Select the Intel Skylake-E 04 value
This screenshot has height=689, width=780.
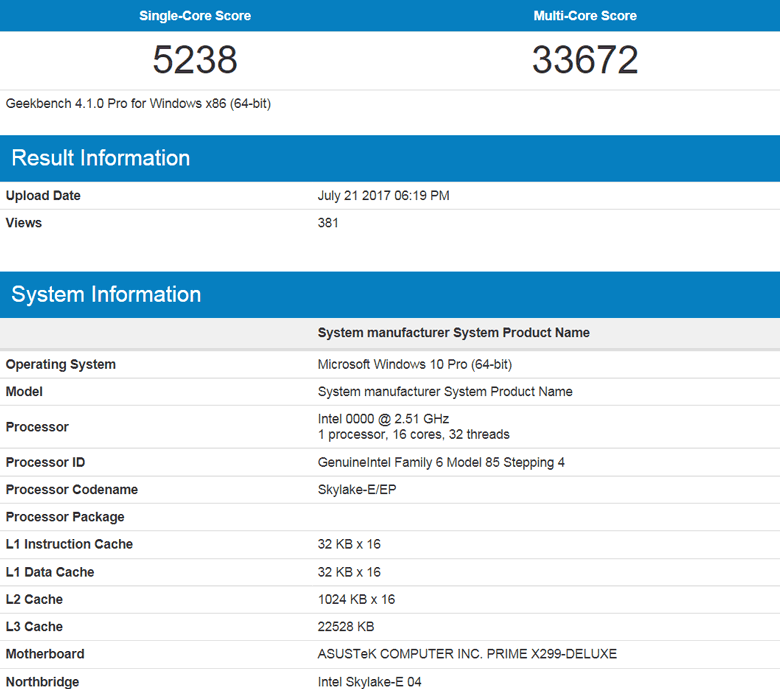point(369,682)
